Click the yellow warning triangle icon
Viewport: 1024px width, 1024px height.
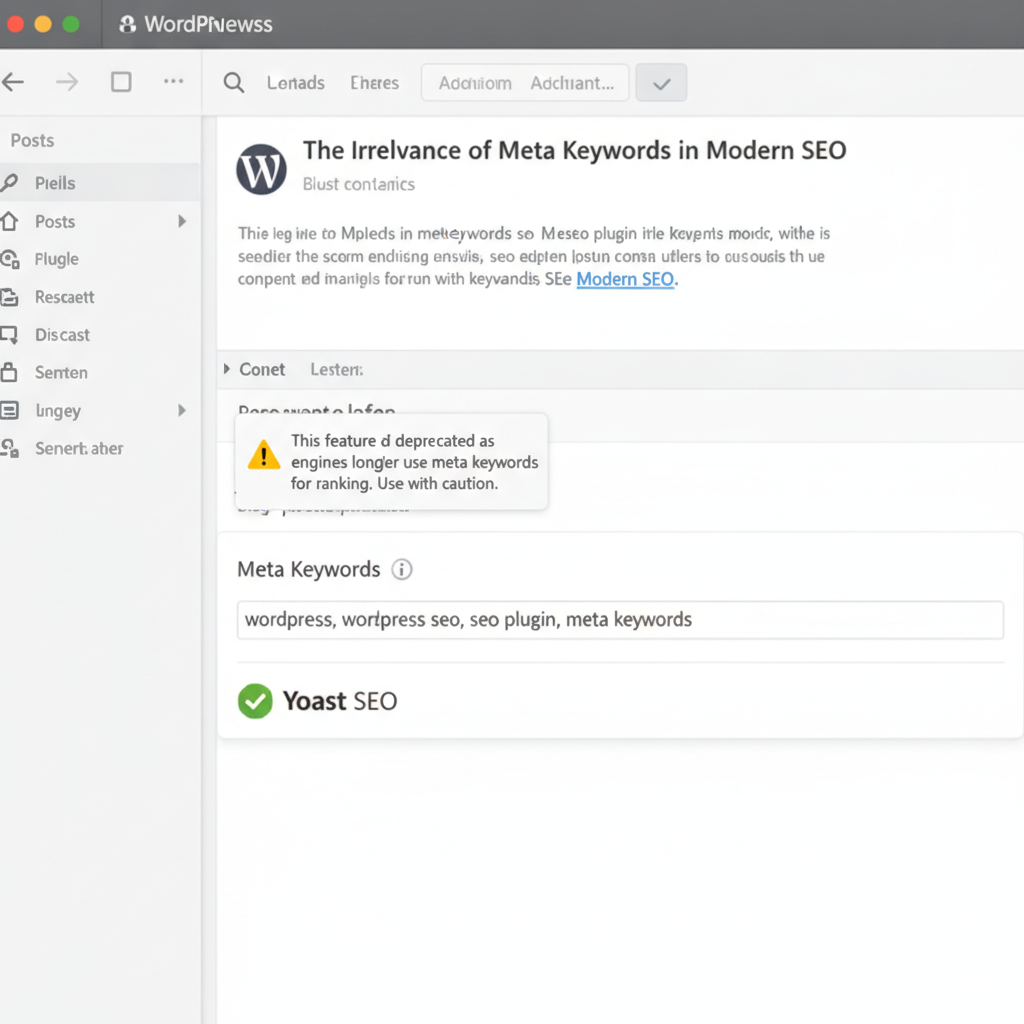pyautogui.click(x=264, y=455)
